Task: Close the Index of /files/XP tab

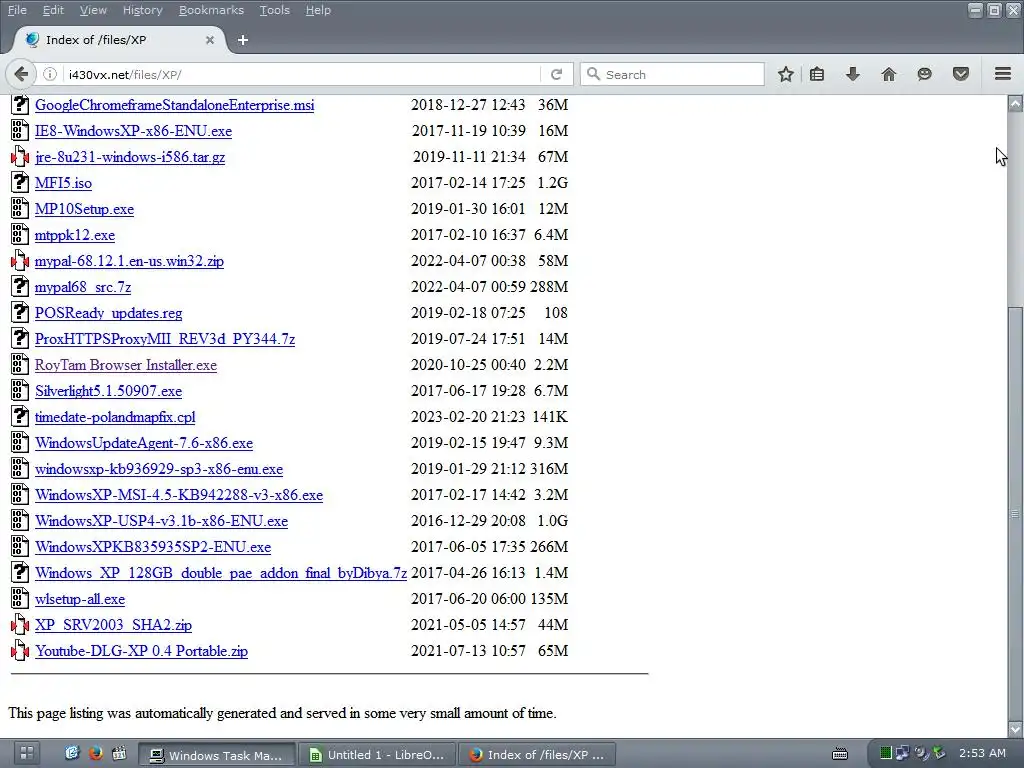Action: click(x=210, y=40)
